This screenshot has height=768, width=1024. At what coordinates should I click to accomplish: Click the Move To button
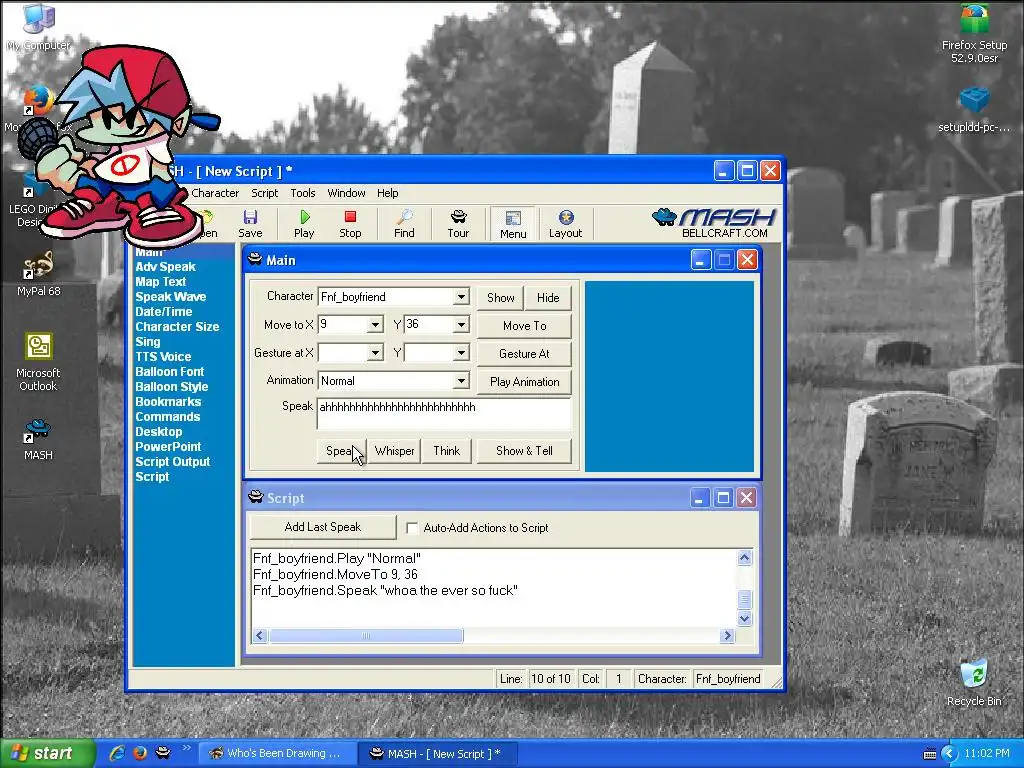(524, 326)
